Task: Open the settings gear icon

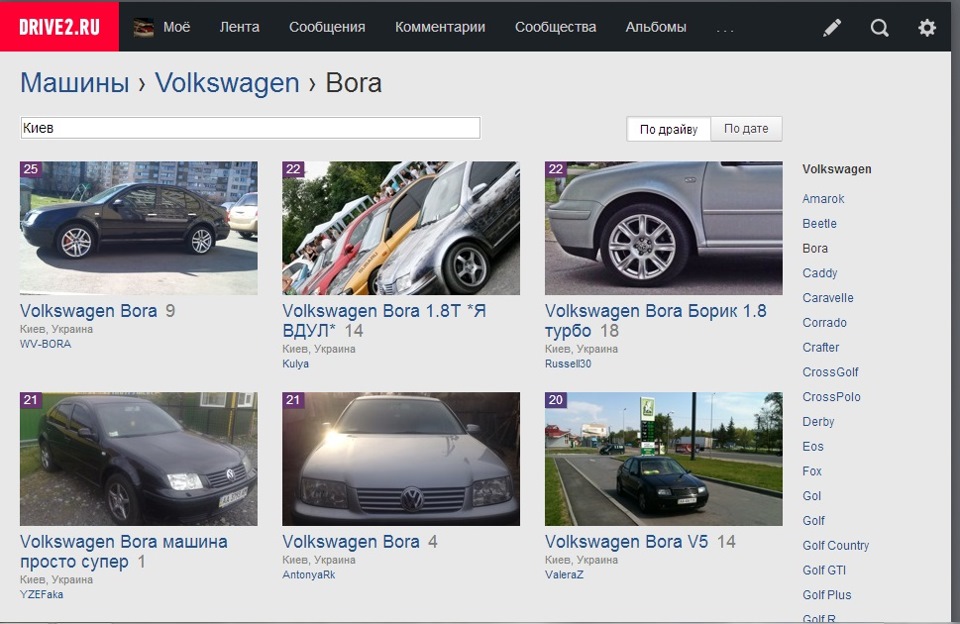Action: [927, 28]
